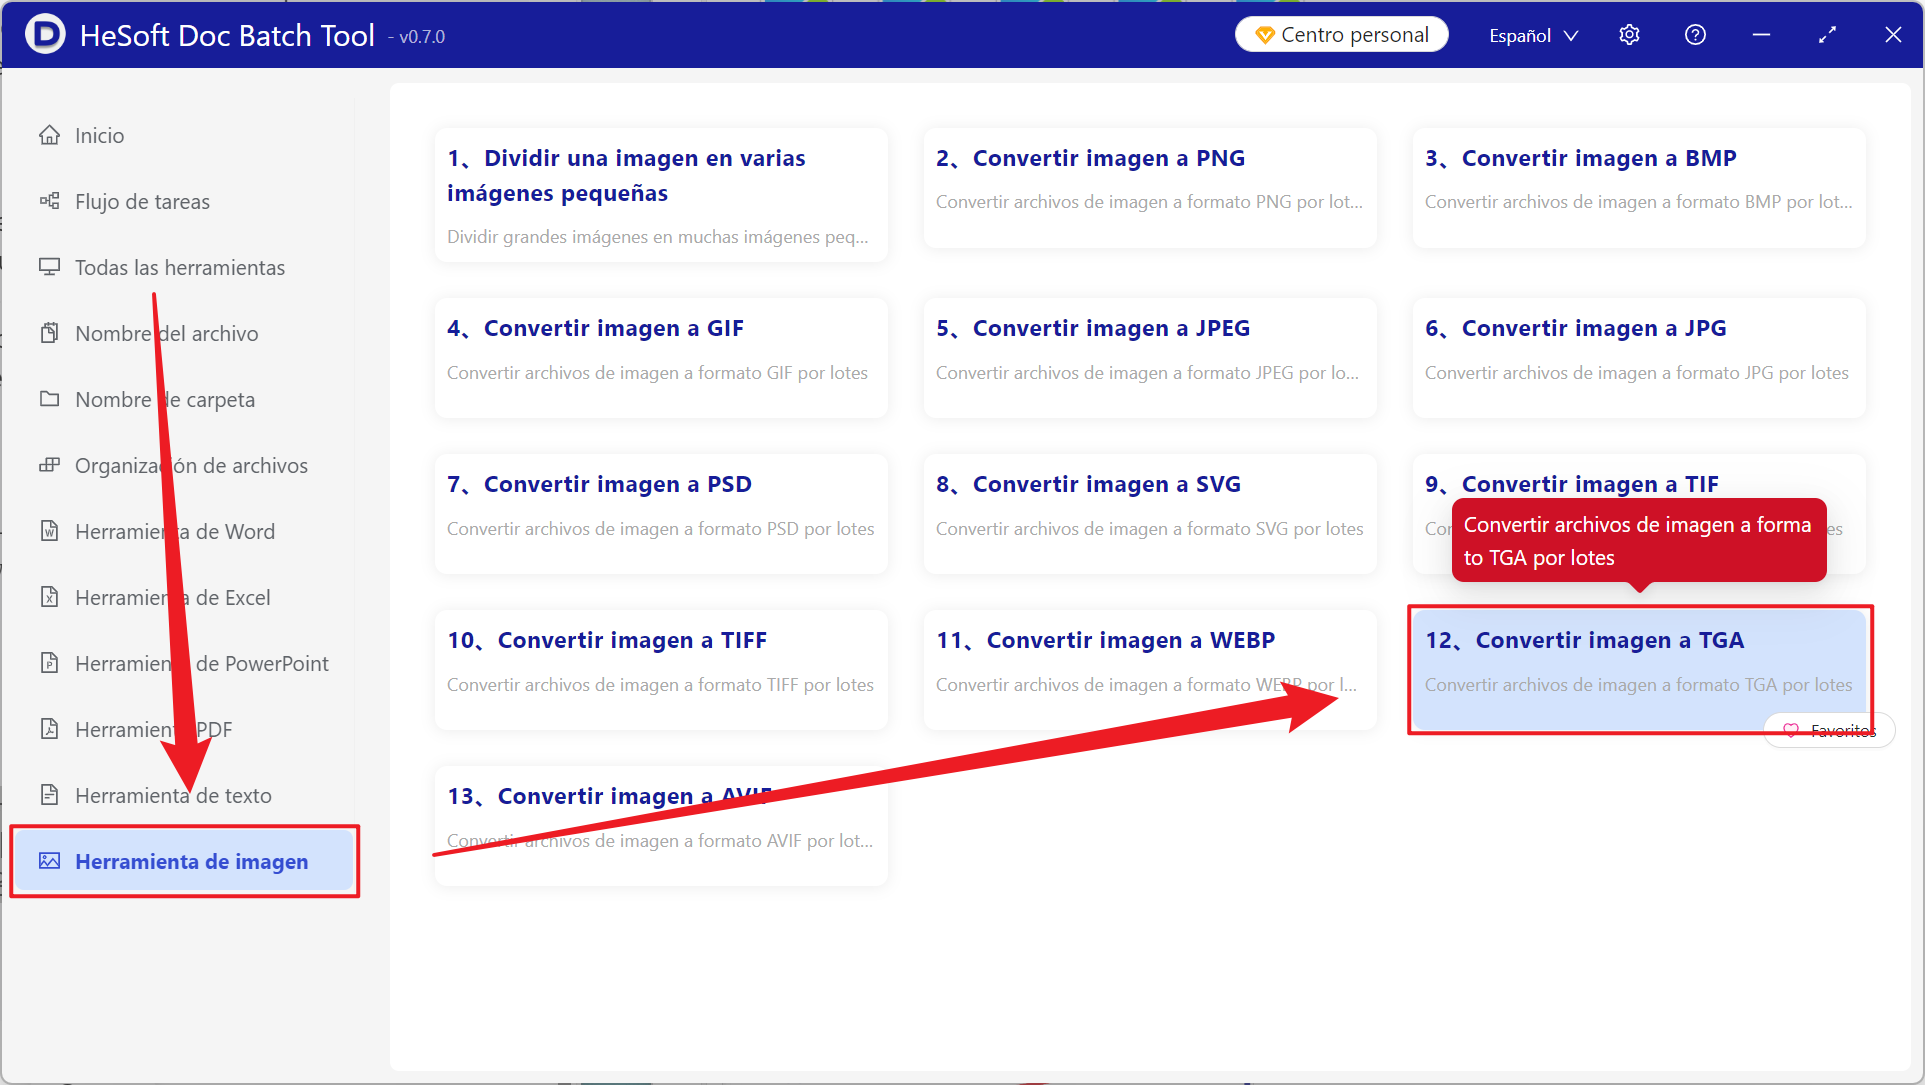Click the Todas las herramientas monitor icon
Screen dimensions: 1925x1085
[49, 267]
